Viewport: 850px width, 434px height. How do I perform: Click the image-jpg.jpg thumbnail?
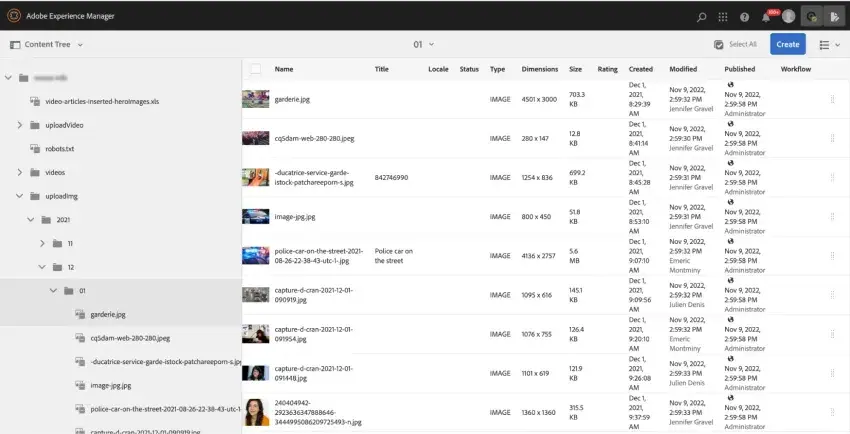255,217
